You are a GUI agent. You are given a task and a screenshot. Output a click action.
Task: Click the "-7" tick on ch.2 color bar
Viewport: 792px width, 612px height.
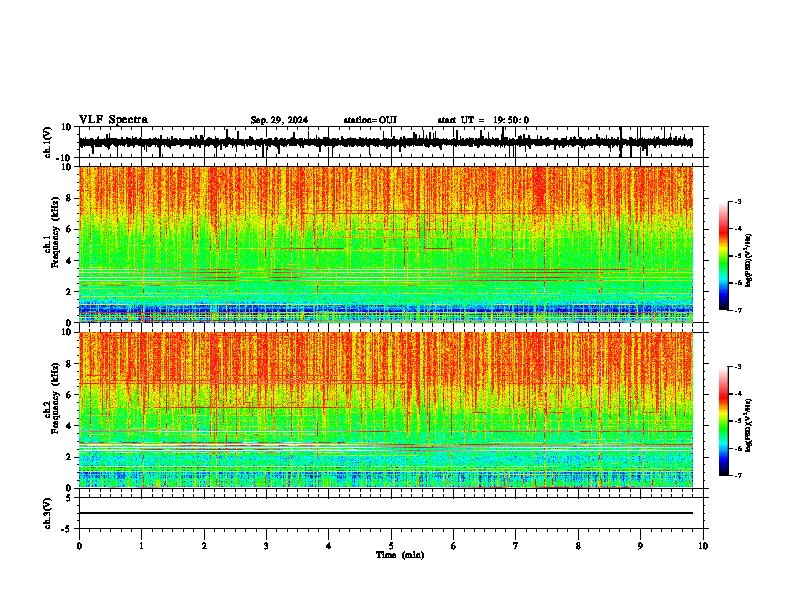click(x=737, y=475)
